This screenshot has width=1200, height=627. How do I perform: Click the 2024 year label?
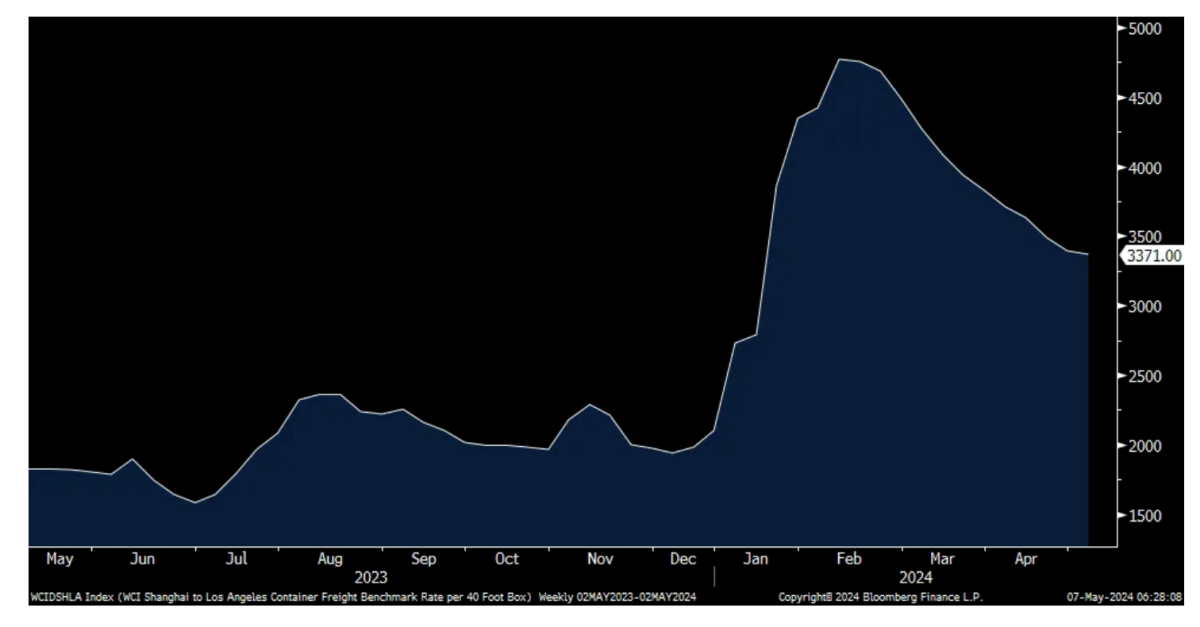click(x=916, y=578)
